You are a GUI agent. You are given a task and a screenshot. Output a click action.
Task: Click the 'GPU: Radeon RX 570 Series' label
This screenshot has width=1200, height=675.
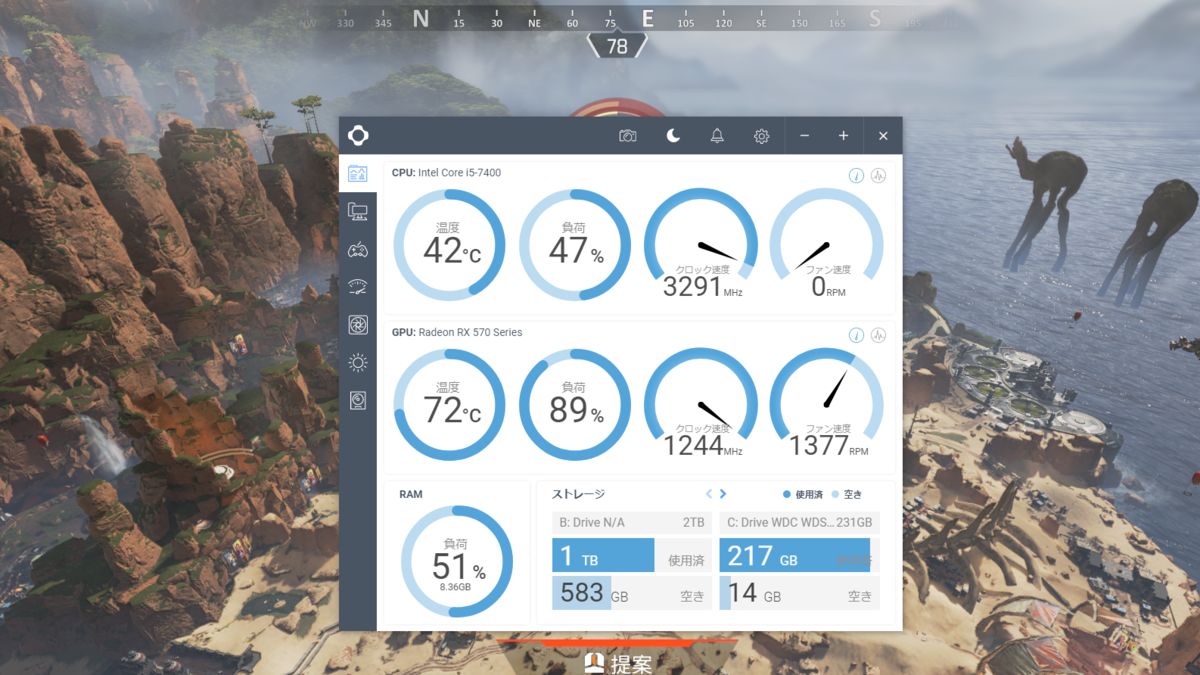pyautogui.click(x=457, y=332)
